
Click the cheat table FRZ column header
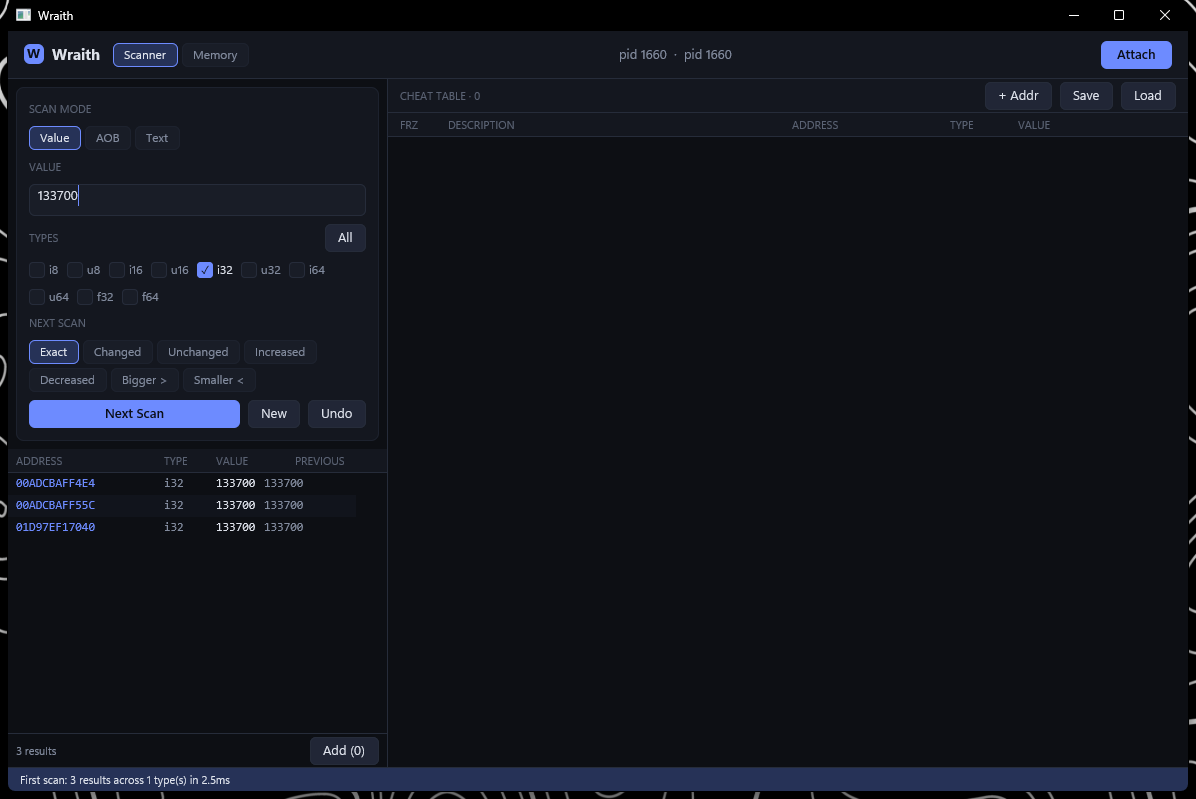(409, 125)
